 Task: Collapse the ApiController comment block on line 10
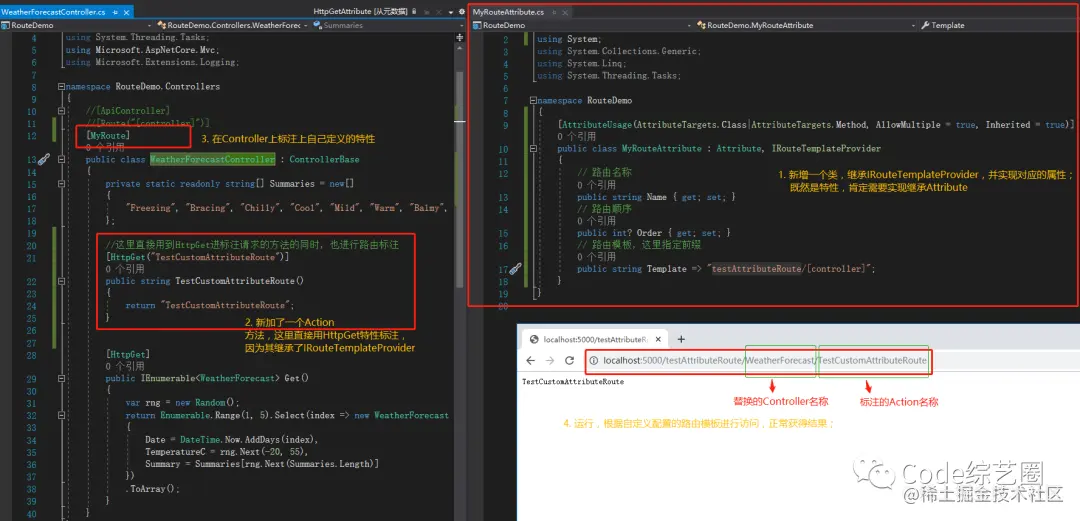tap(61, 111)
